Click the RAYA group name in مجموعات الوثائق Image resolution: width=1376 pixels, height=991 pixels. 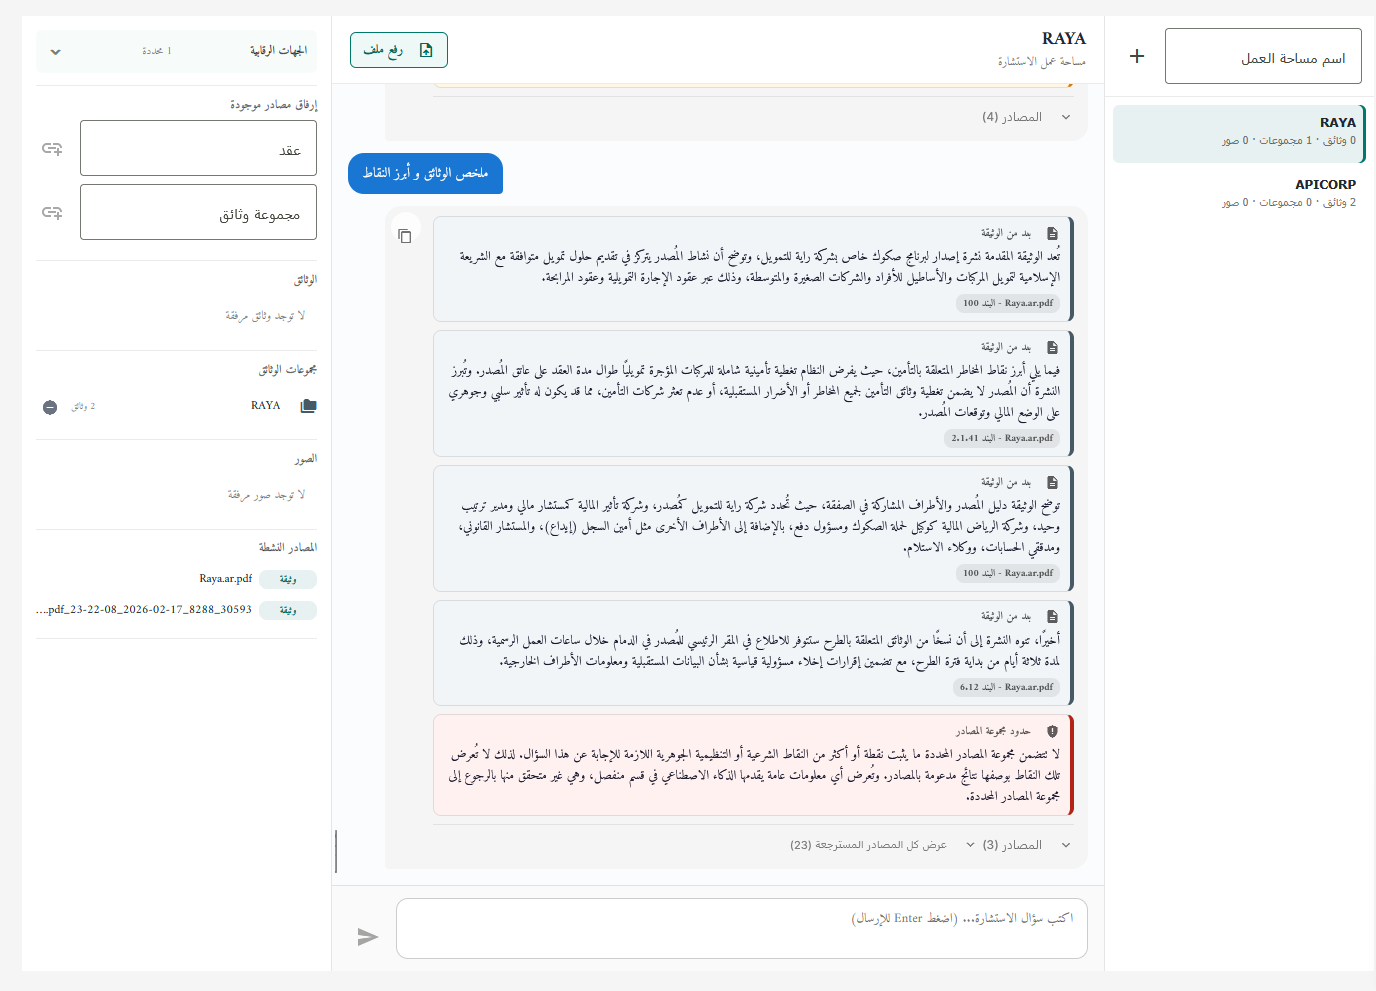pyautogui.click(x=266, y=406)
